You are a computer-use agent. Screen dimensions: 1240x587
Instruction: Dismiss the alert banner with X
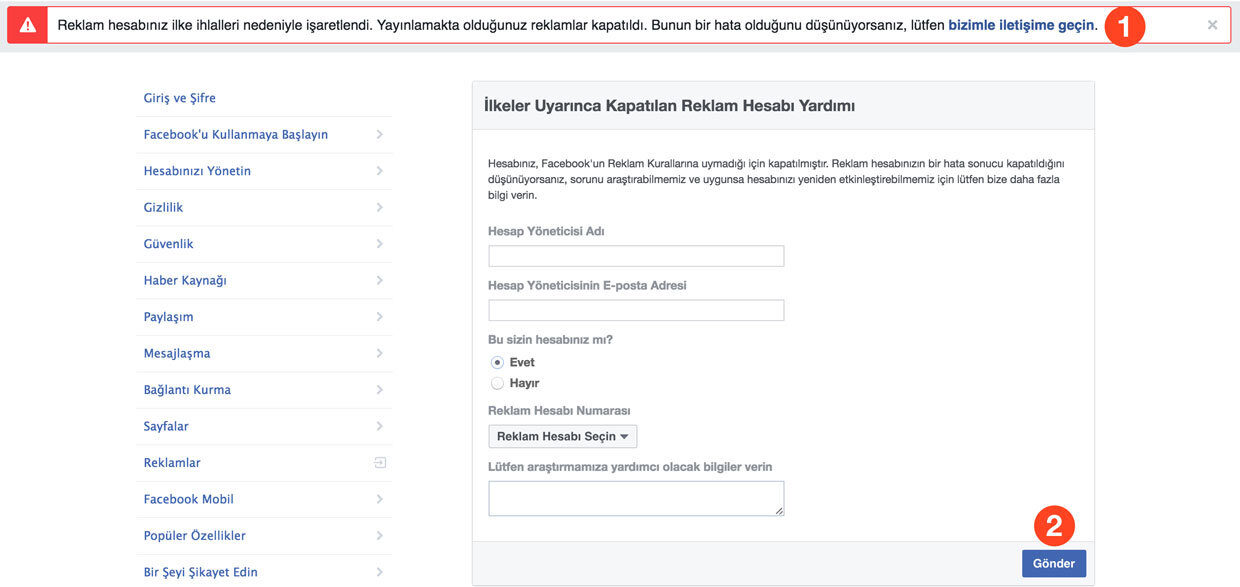click(x=1212, y=25)
